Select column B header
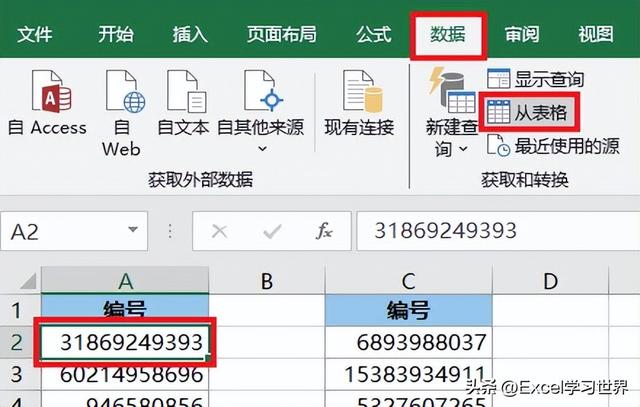The height and width of the screenshot is (407, 640). [x=267, y=280]
